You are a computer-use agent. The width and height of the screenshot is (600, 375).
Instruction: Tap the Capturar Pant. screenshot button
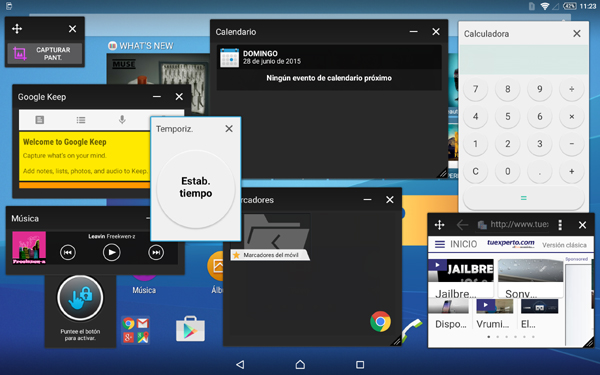45,54
